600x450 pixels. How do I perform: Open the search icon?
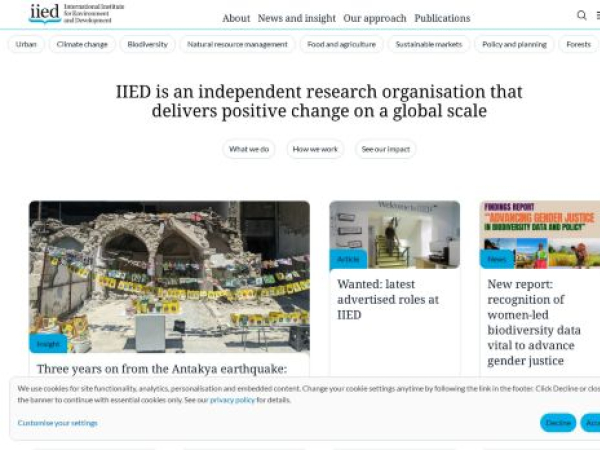click(x=581, y=15)
